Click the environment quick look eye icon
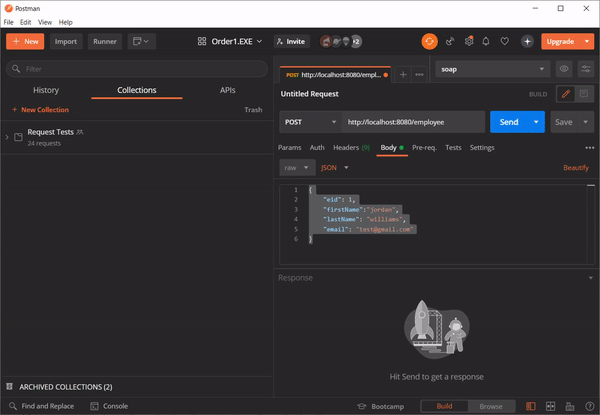The width and height of the screenshot is (600, 415). coord(564,69)
